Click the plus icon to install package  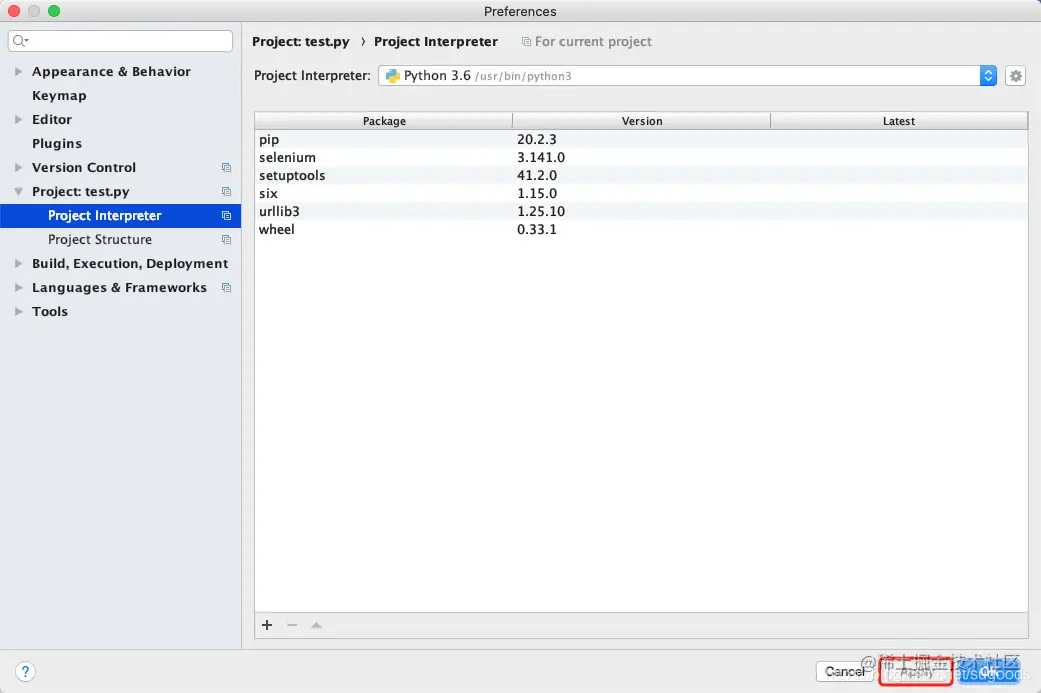point(267,625)
